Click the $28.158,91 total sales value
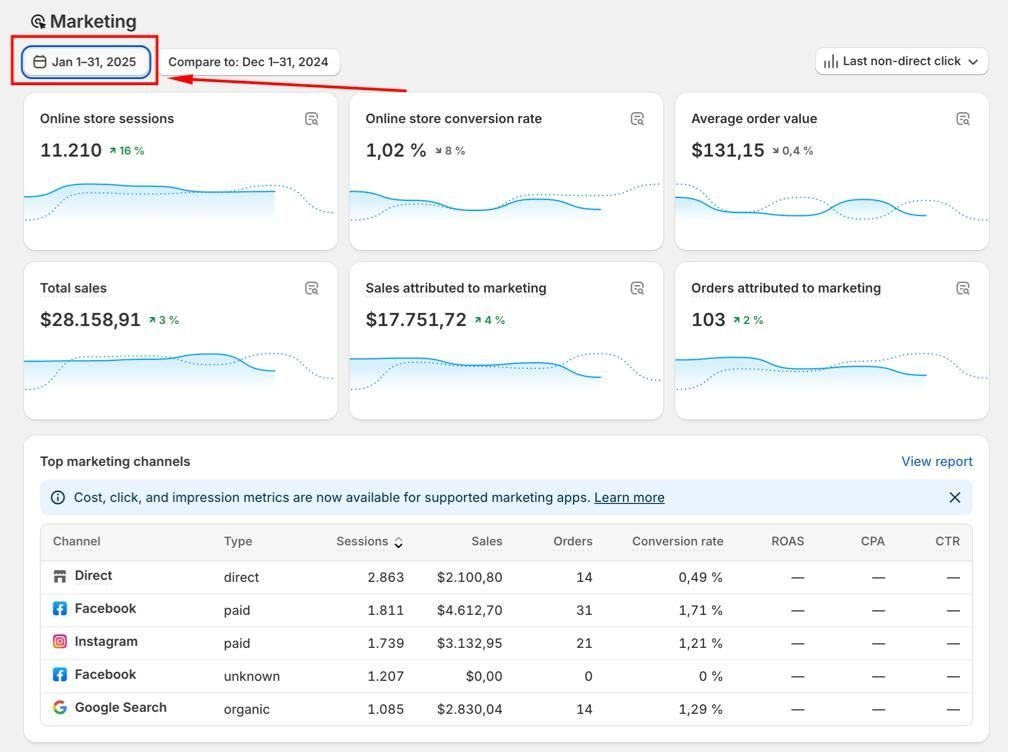The height and width of the screenshot is (752, 1009). (90, 320)
